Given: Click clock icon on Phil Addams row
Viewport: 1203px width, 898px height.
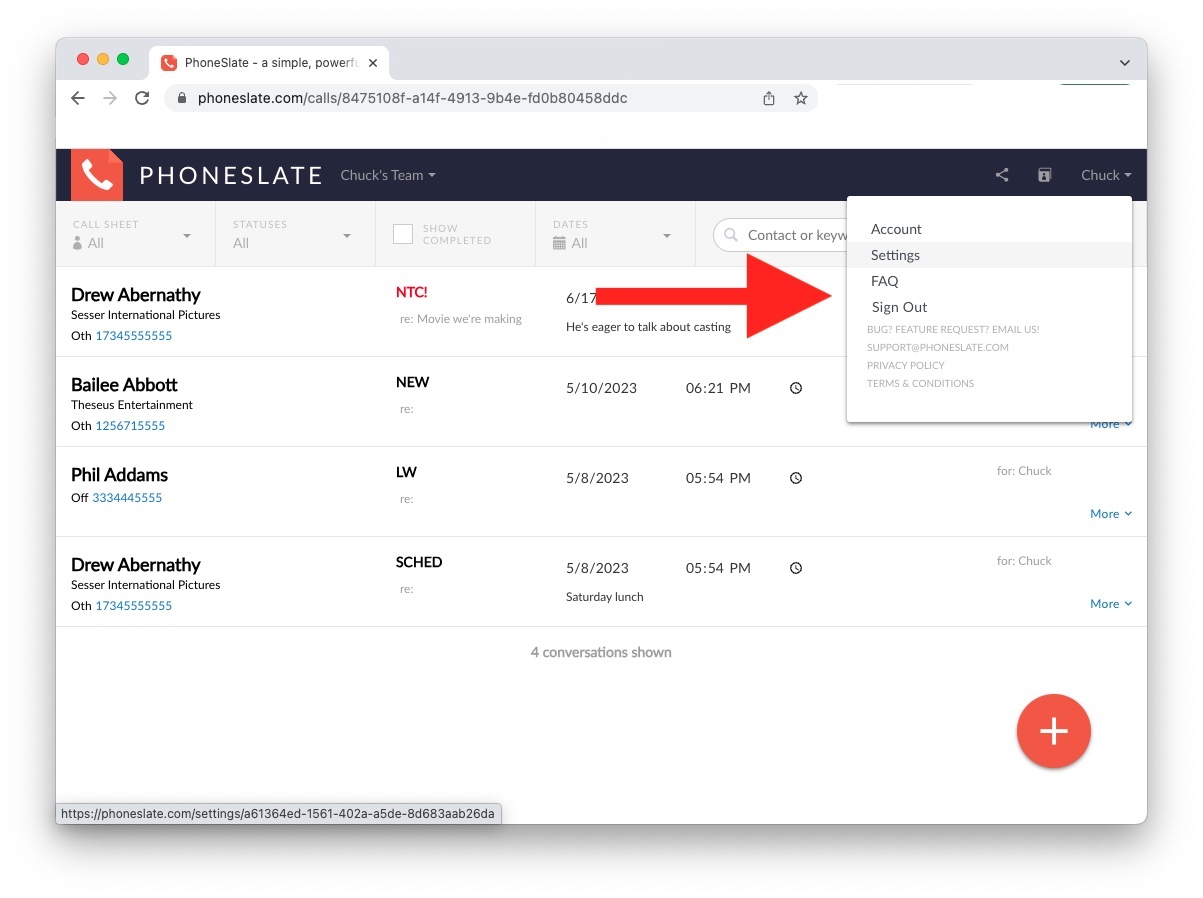Looking at the screenshot, I should coord(796,478).
